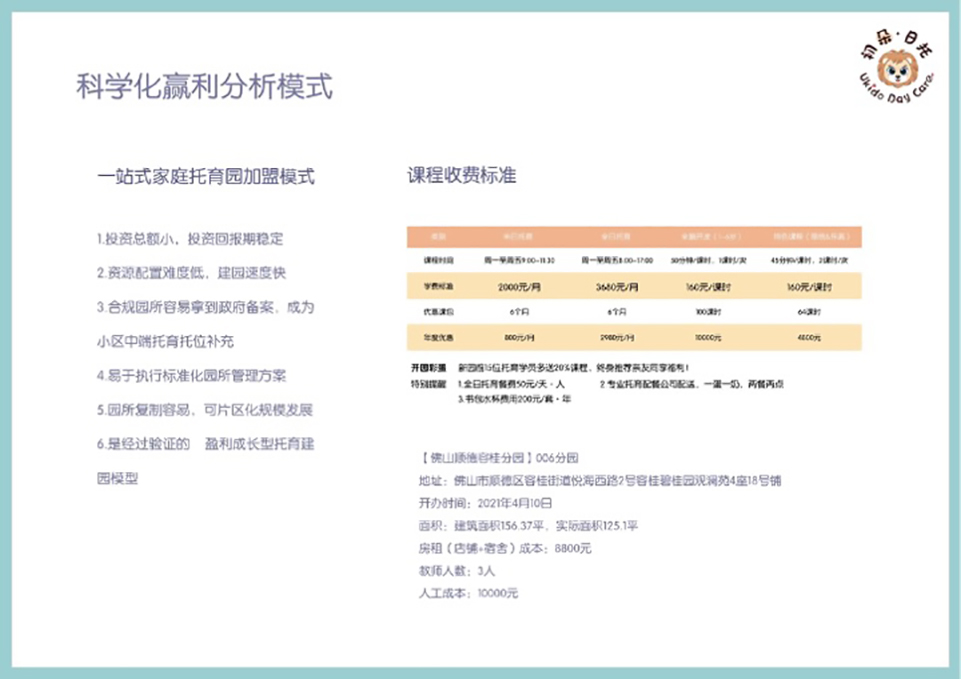Click the 佛山顺德容桂分园 006分园 title

coord(497,458)
